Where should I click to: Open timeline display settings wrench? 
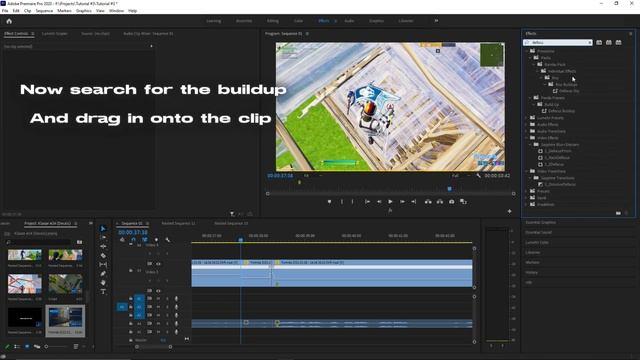(x=168, y=240)
